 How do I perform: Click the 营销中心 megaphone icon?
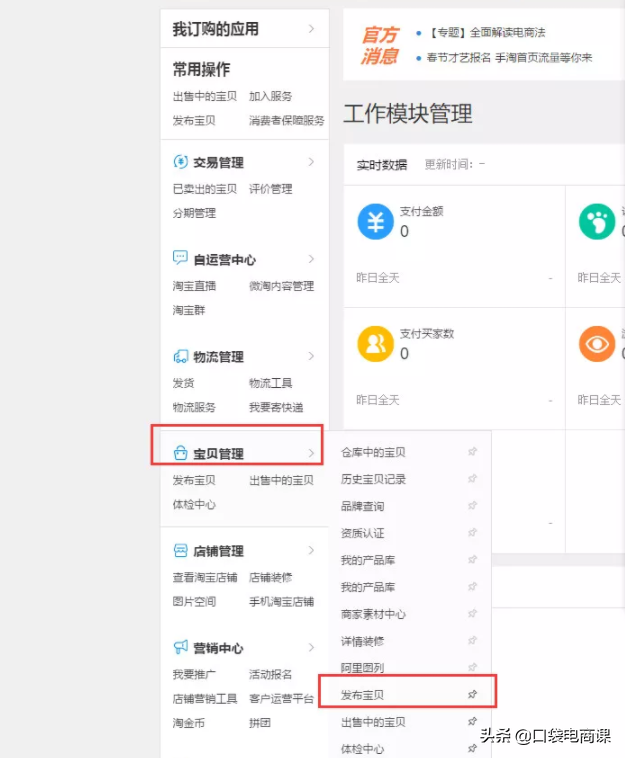(x=180, y=647)
